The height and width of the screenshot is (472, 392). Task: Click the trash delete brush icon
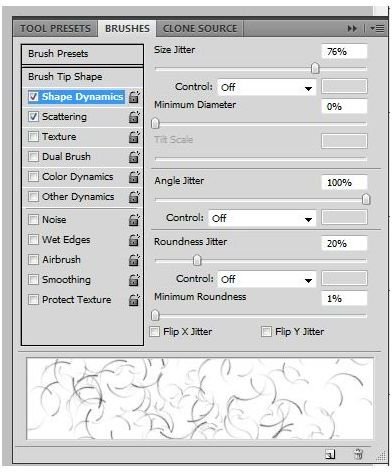pyautogui.click(x=358, y=454)
